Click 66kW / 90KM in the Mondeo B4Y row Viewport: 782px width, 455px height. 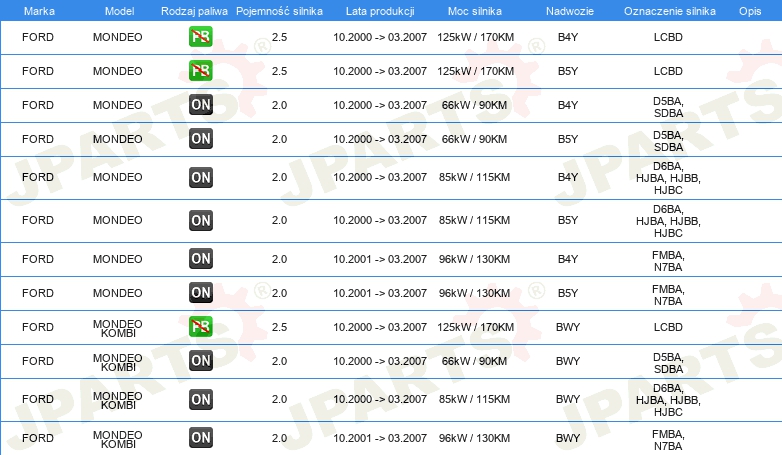(x=474, y=105)
